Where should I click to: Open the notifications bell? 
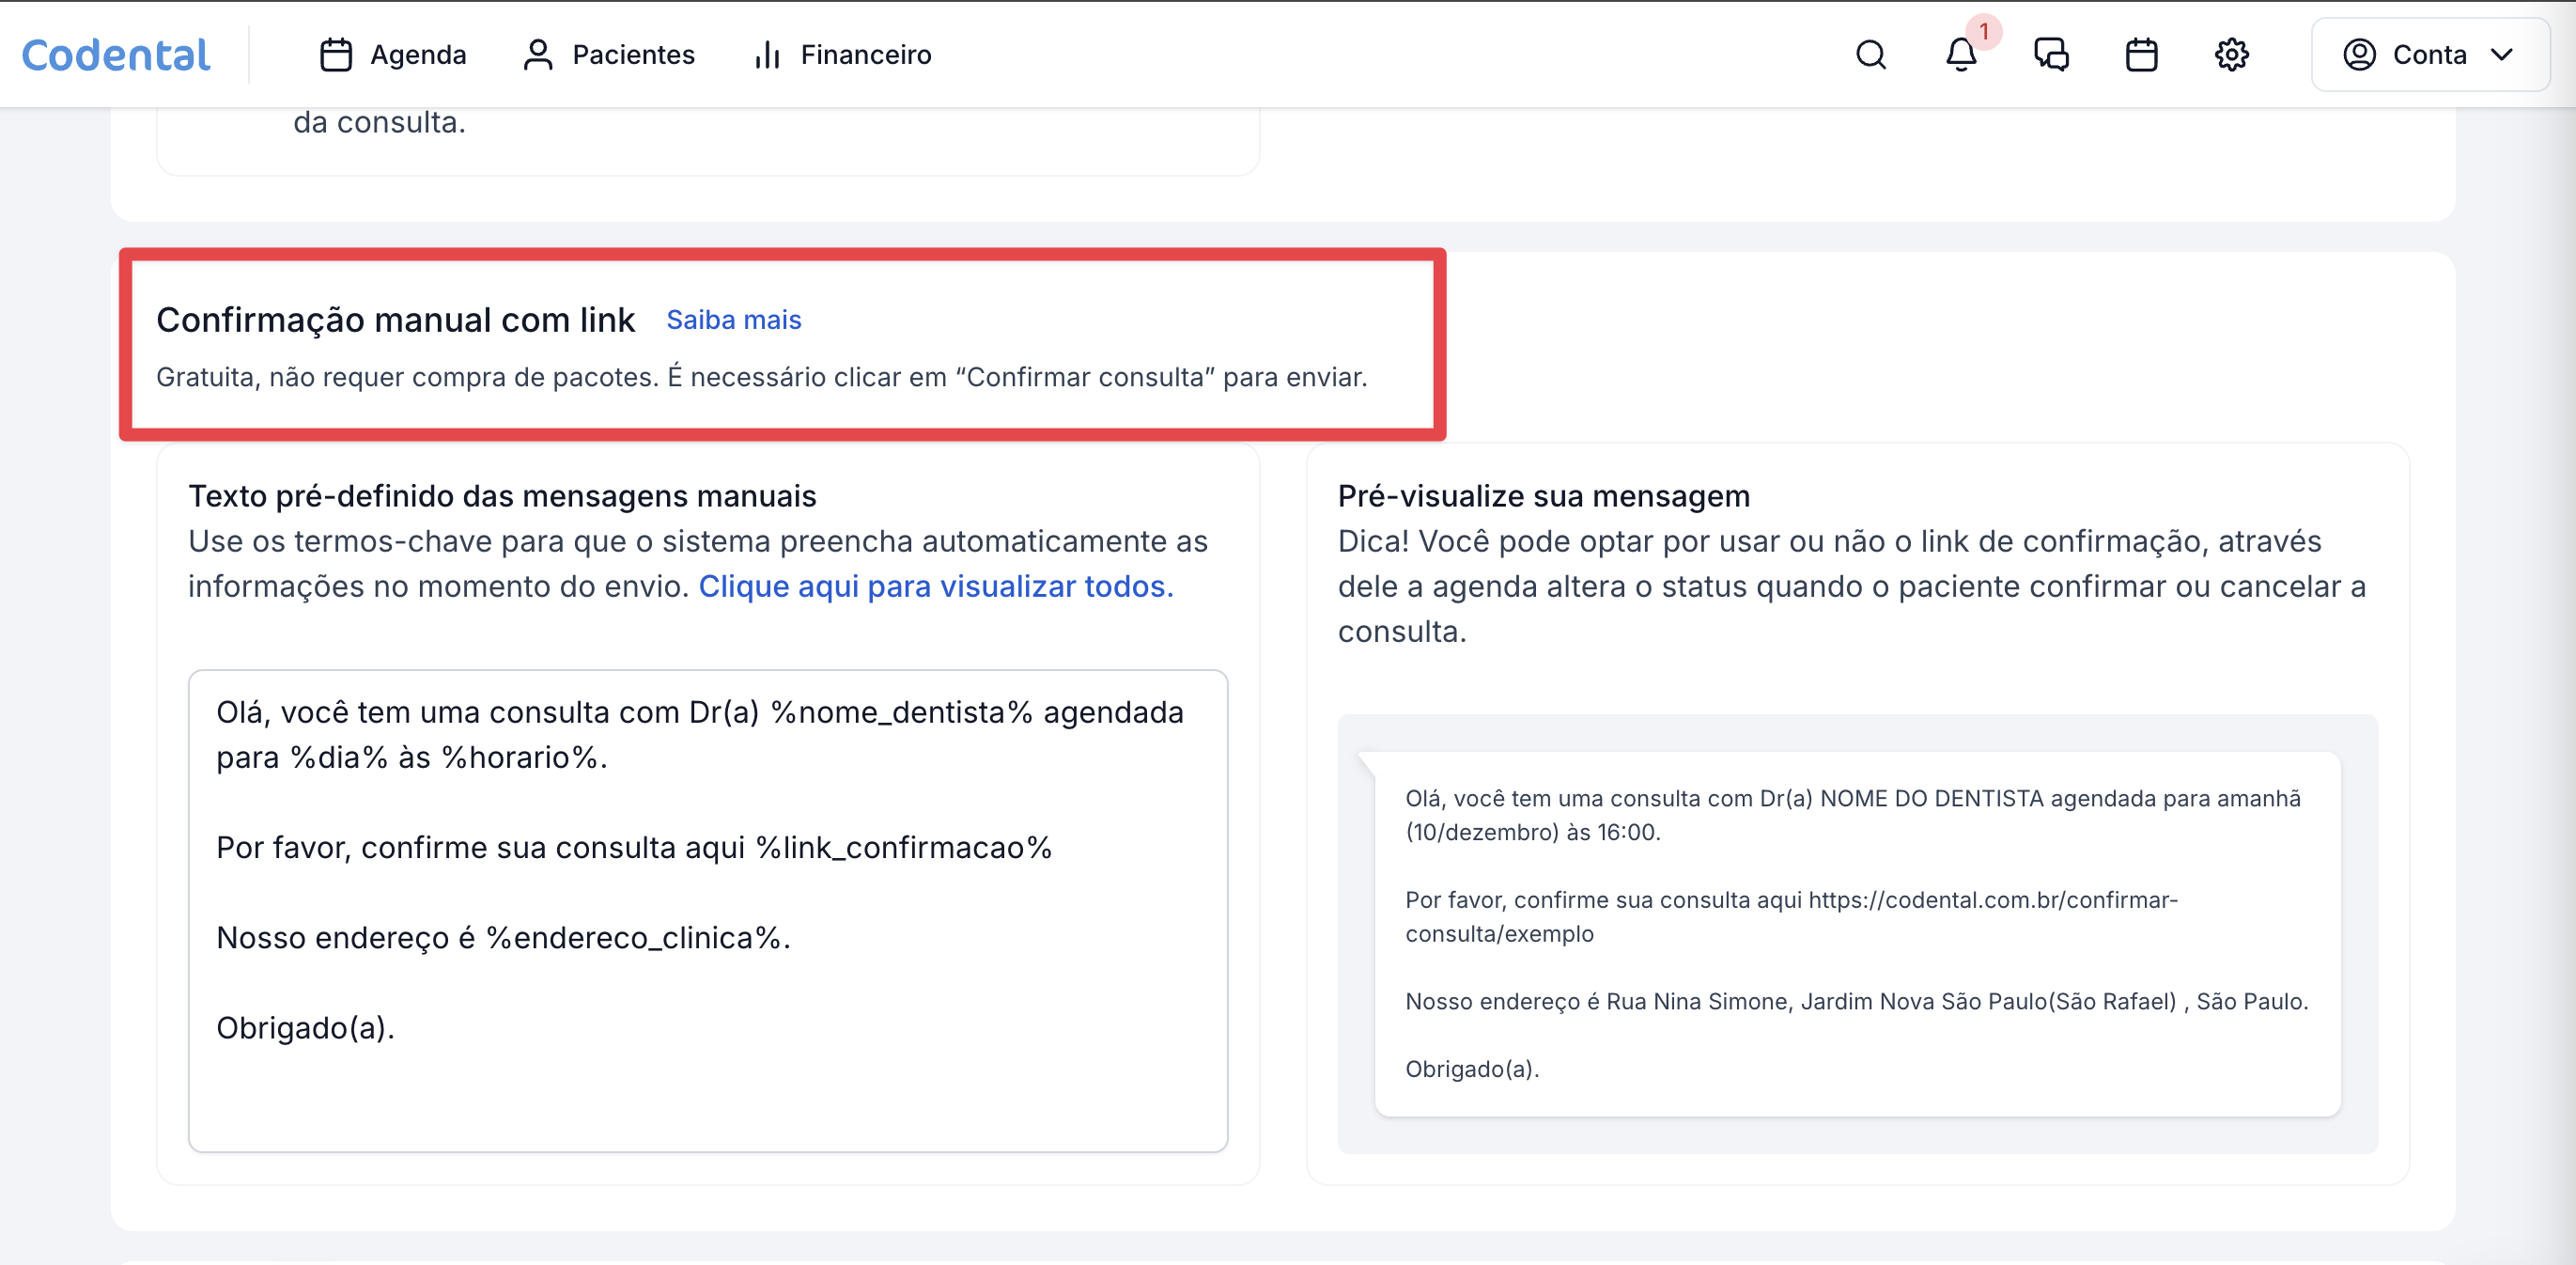click(1960, 54)
